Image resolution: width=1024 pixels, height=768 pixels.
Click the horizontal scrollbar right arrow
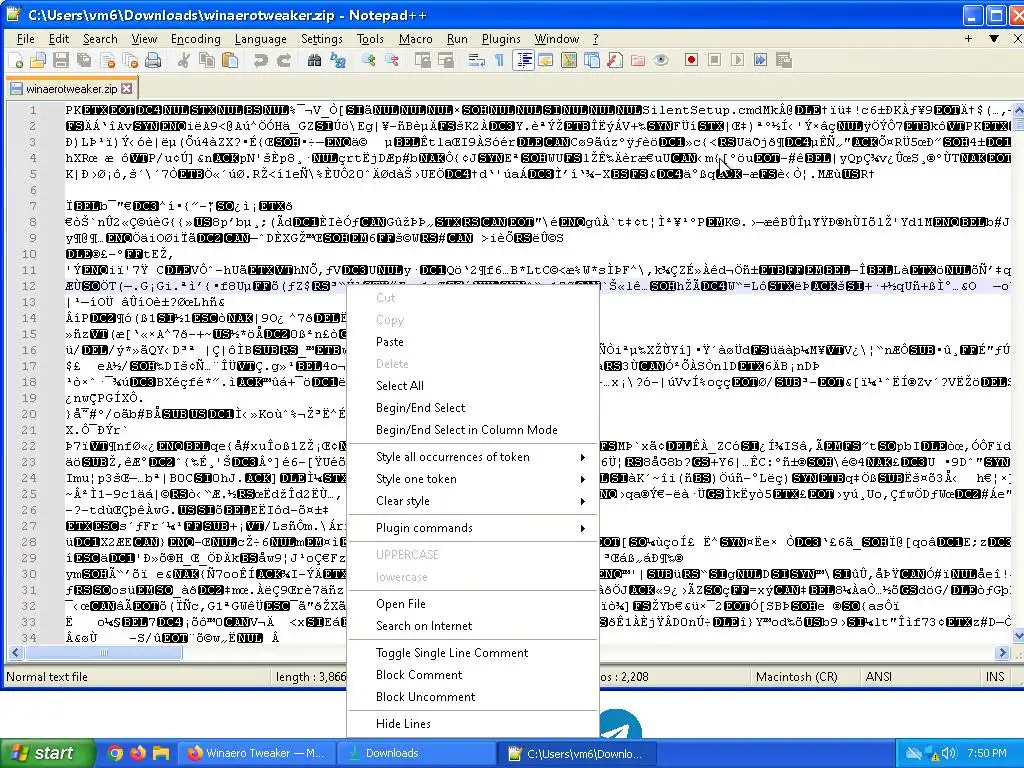[1002, 652]
